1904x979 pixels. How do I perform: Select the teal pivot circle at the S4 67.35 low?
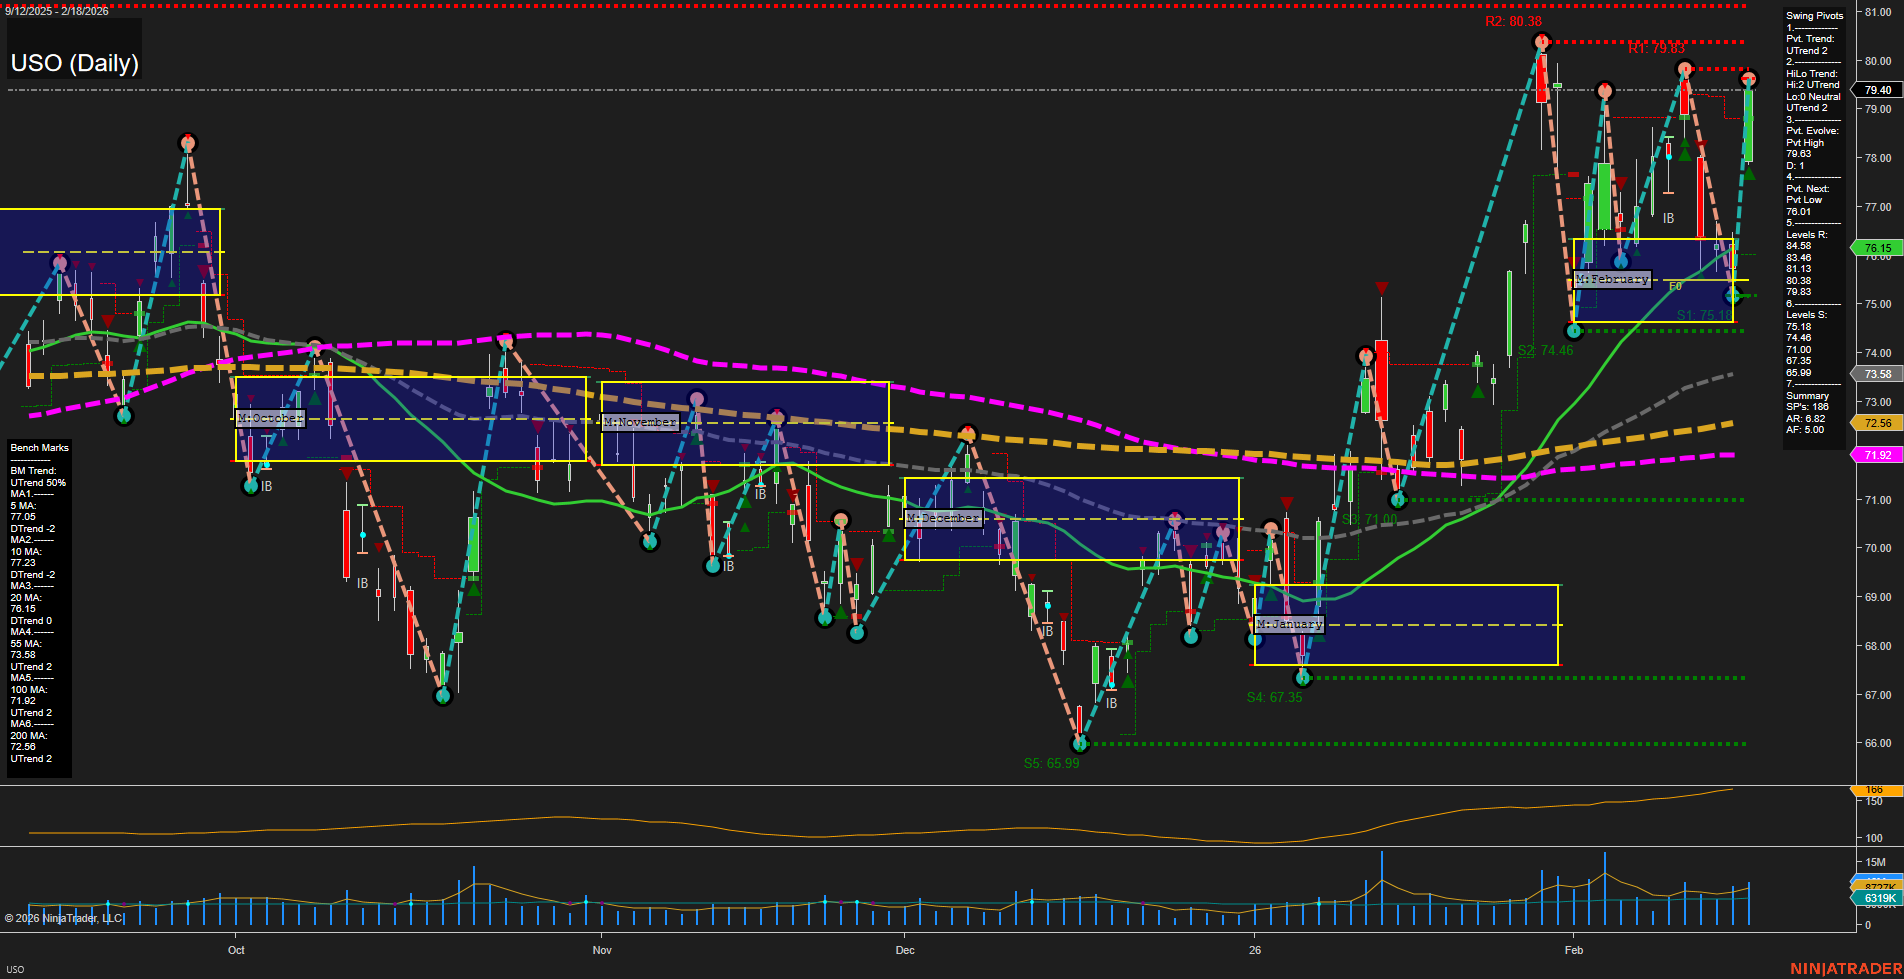tap(1301, 677)
